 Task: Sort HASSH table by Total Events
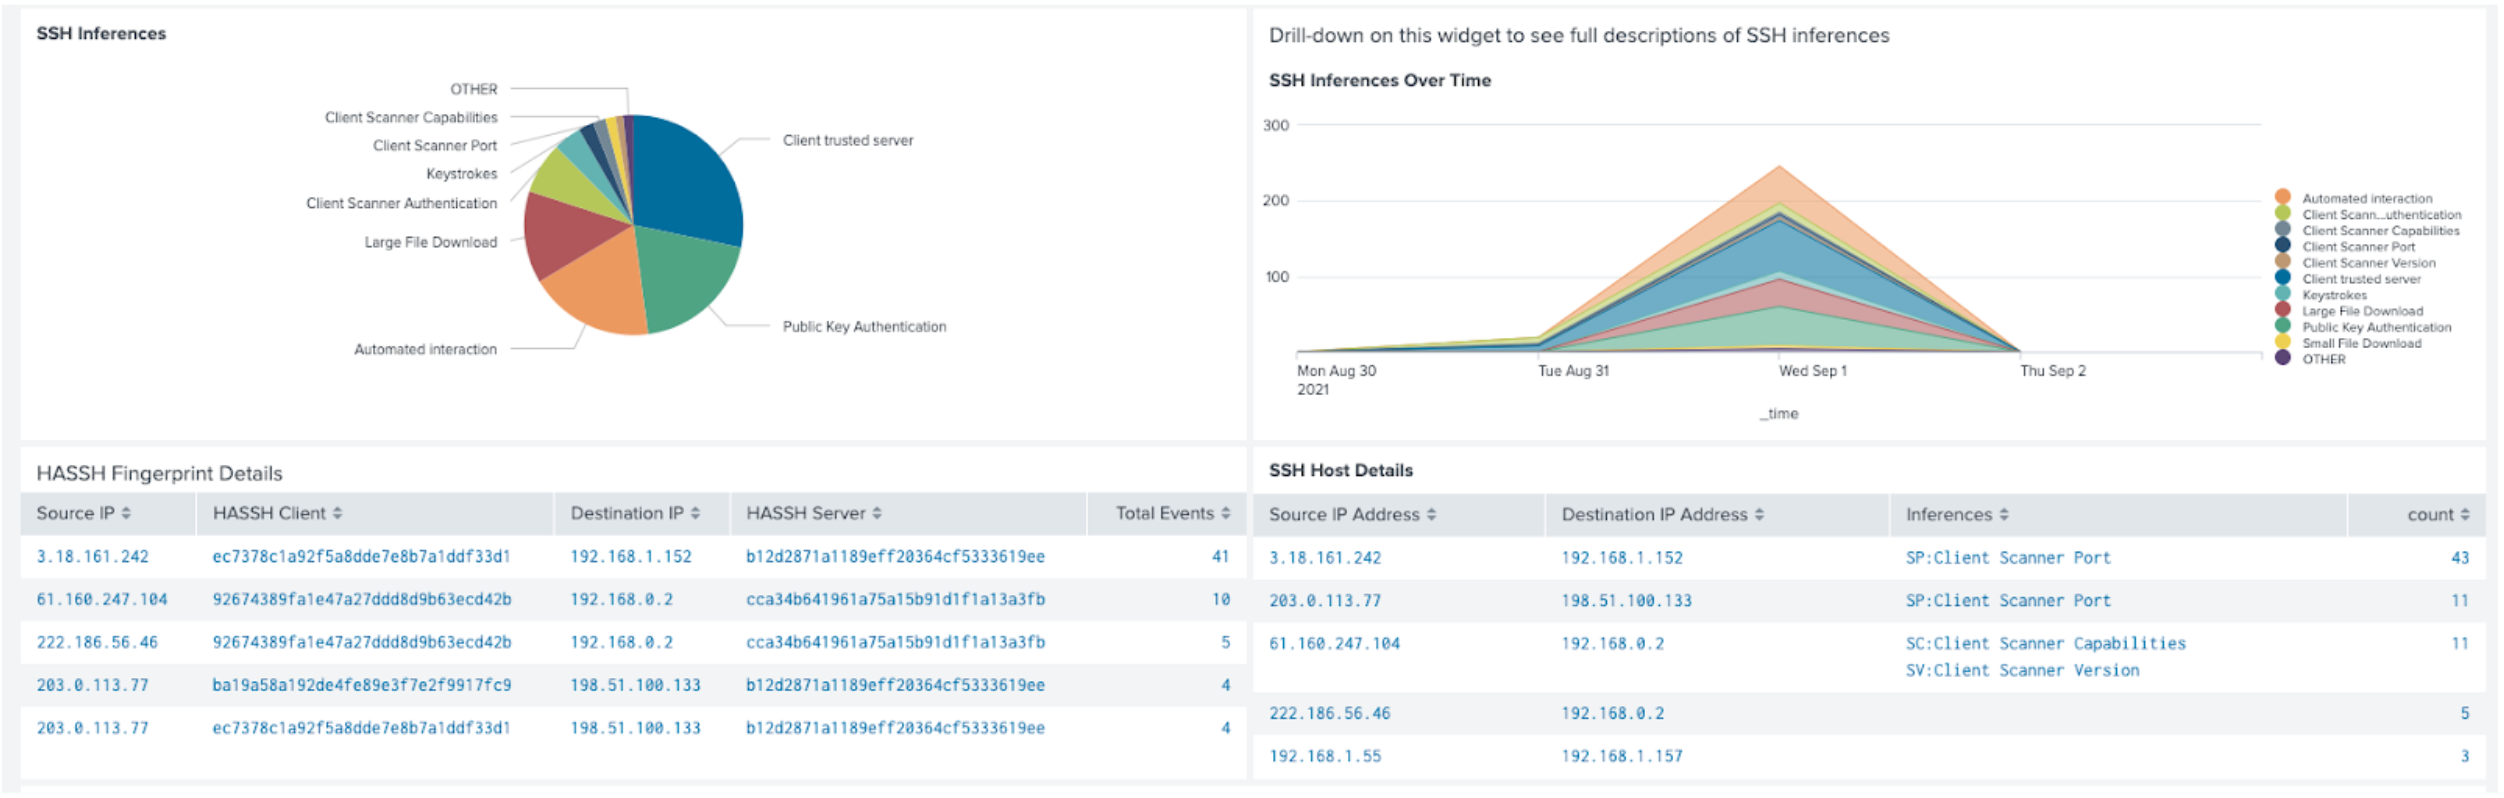pyautogui.click(x=1172, y=513)
